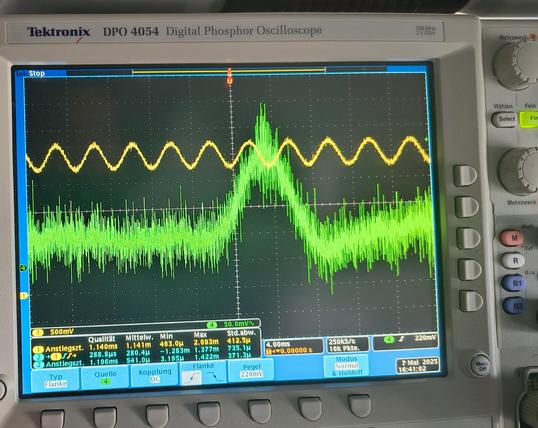Click the trigger delay 0.00000 s readout
The height and width of the screenshot is (428, 538).
289,350
